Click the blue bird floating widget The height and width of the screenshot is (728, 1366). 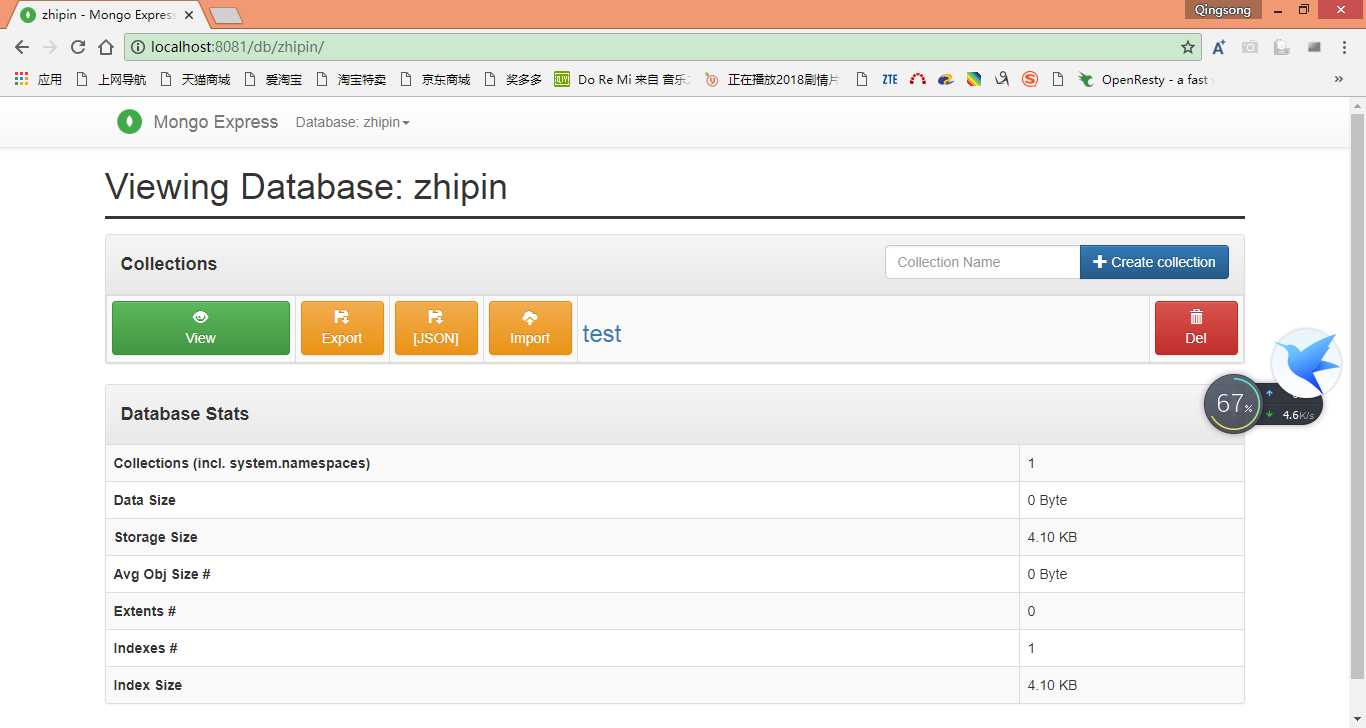pyautogui.click(x=1307, y=364)
